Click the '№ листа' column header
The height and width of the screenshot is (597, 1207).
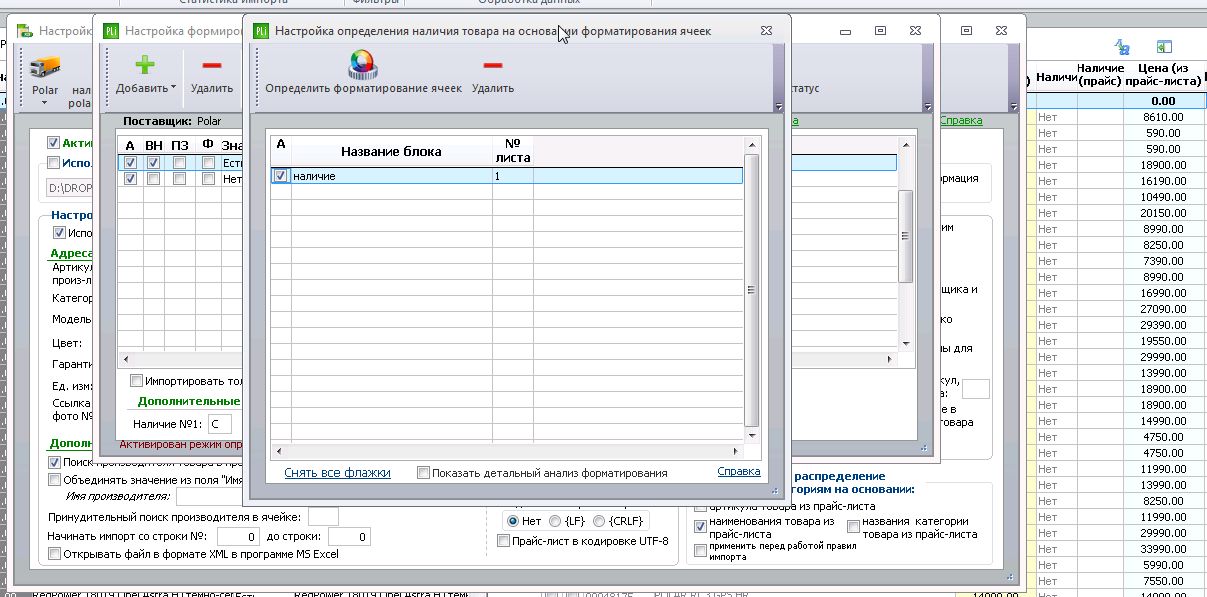click(x=512, y=151)
